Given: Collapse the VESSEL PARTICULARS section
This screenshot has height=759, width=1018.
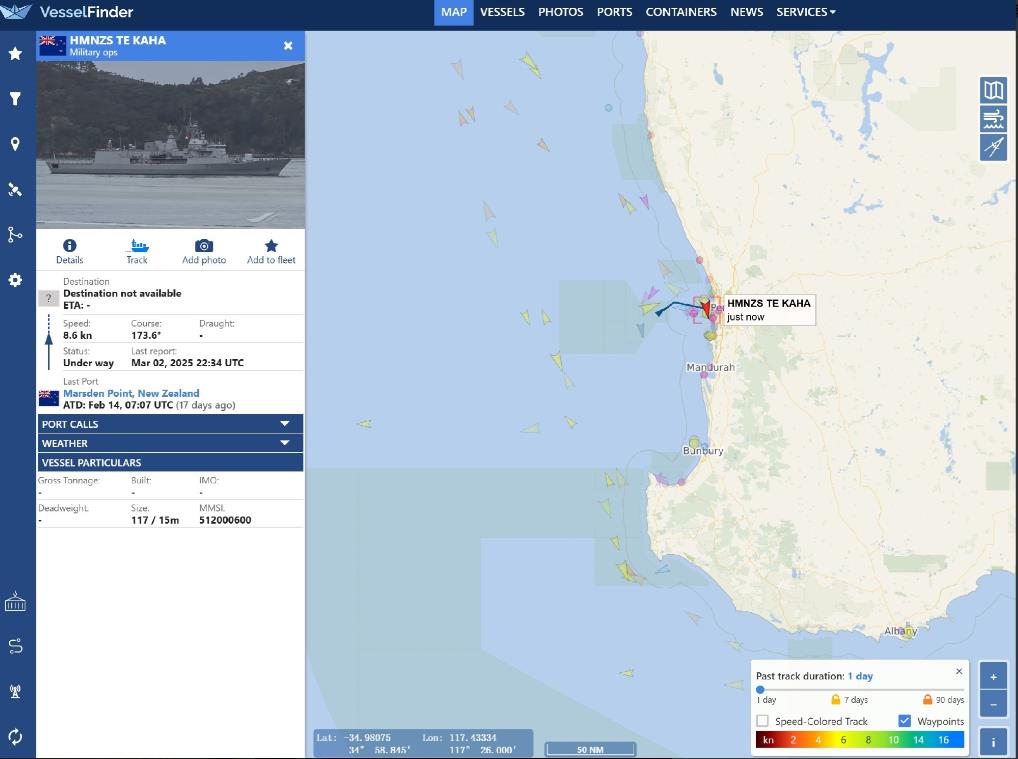Looking at the screenshot, I should pyautogui.click(x=171, y=462).
